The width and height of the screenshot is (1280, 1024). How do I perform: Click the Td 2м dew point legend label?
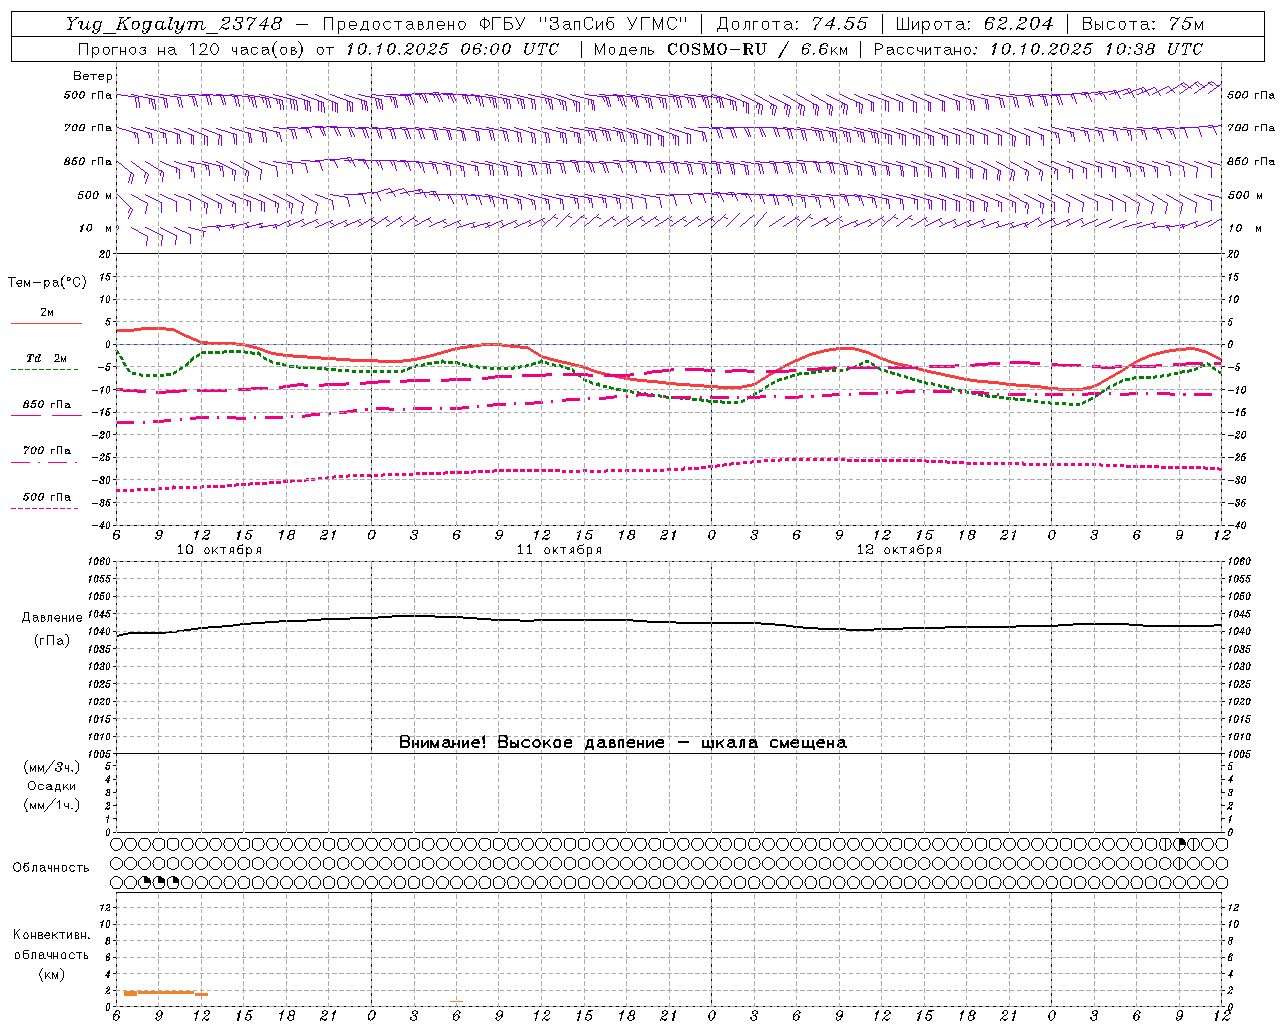[x=47, y=358]
